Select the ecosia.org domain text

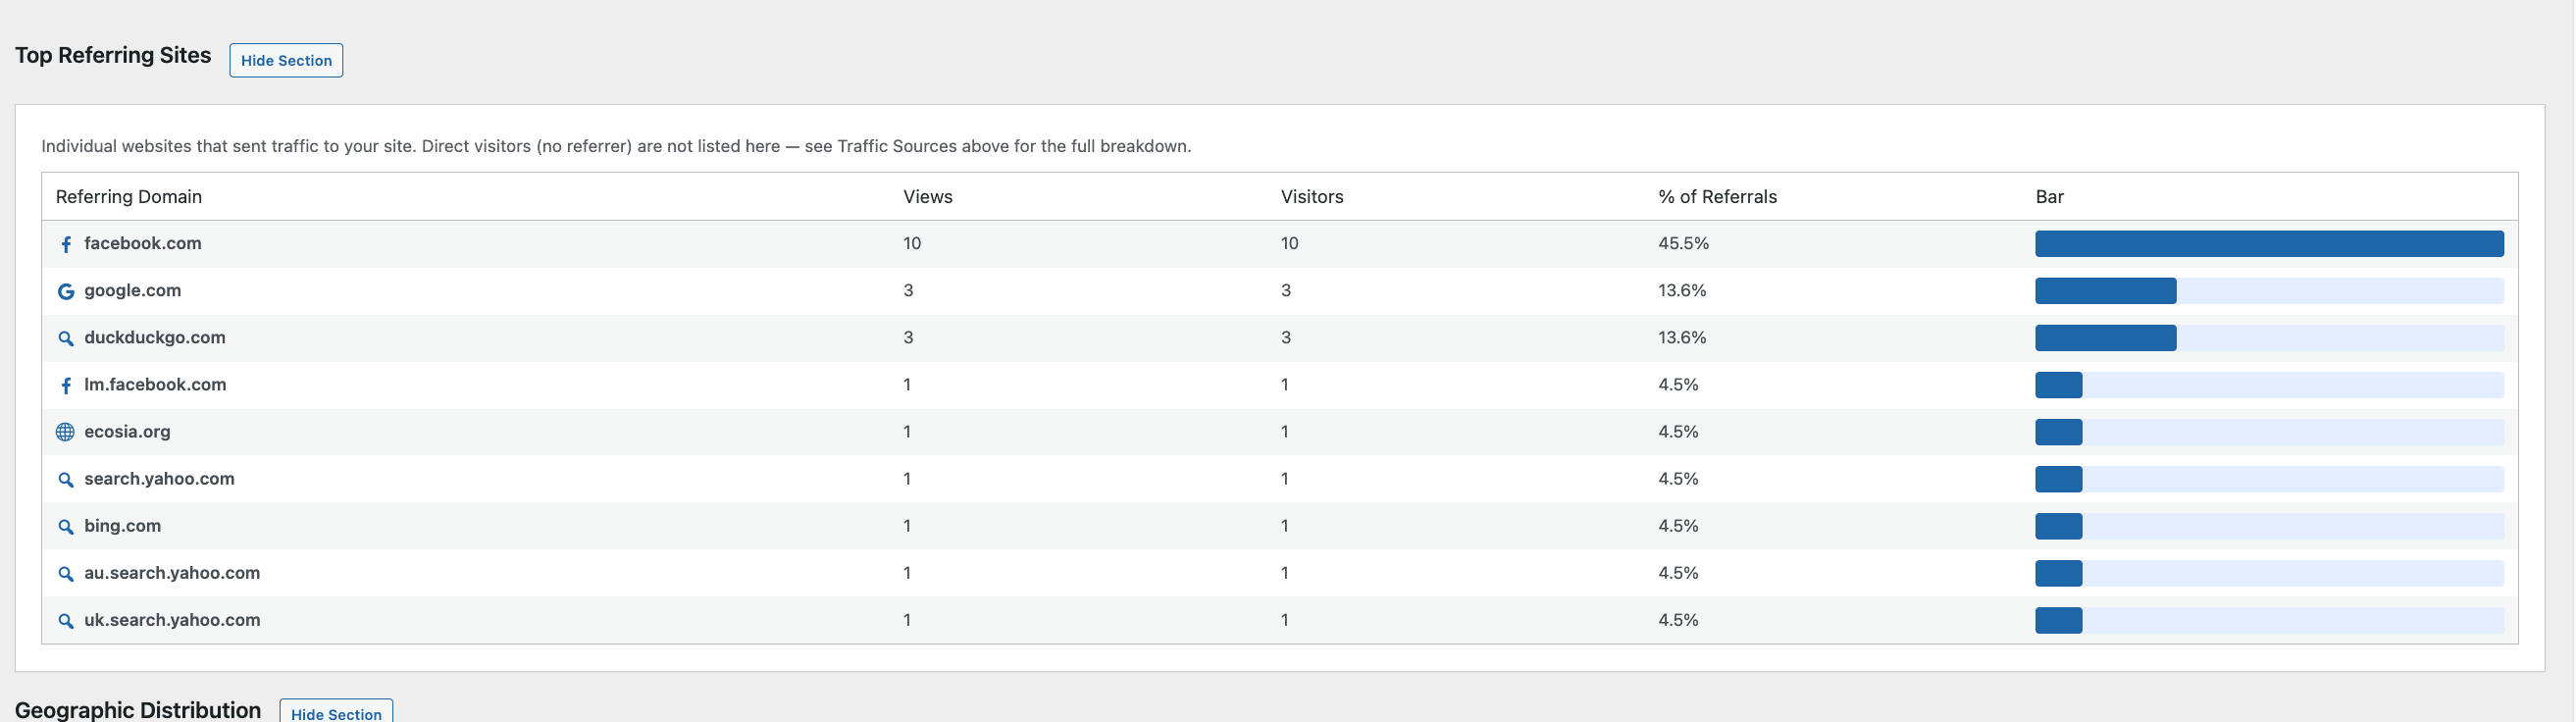tap(127, 432)
